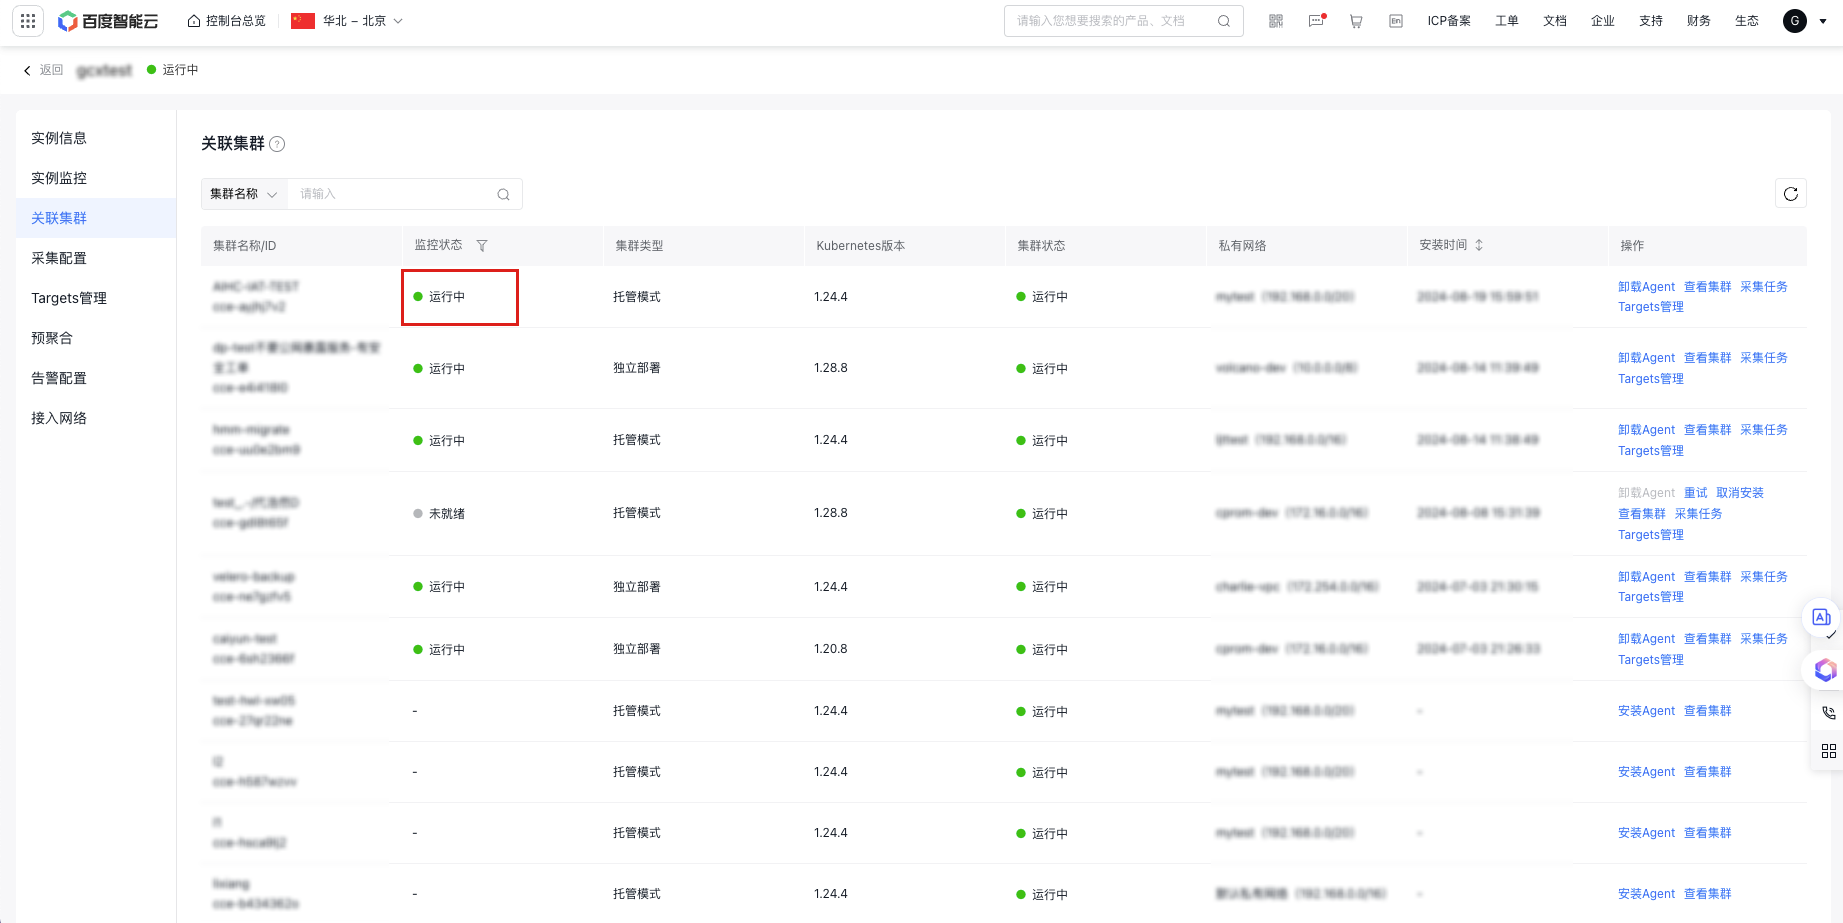
Task: Open the QR code icon
Action: point(1276,21)
